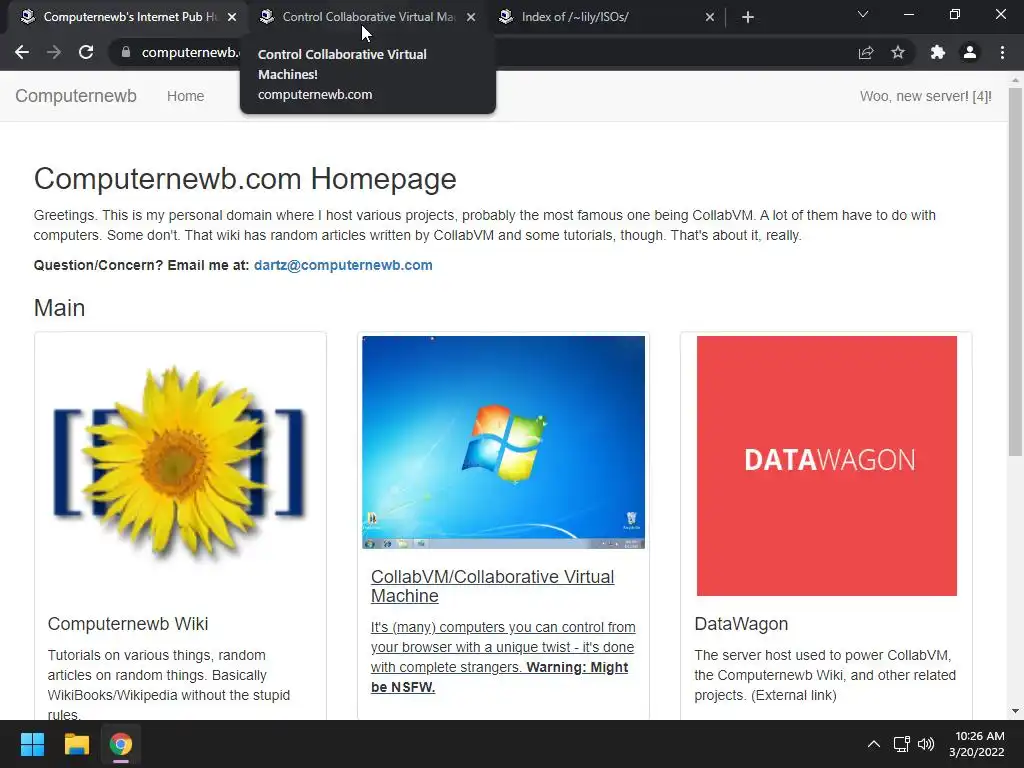
Task: Select the DataWagon card title
Action: click(x=741, y=624)
